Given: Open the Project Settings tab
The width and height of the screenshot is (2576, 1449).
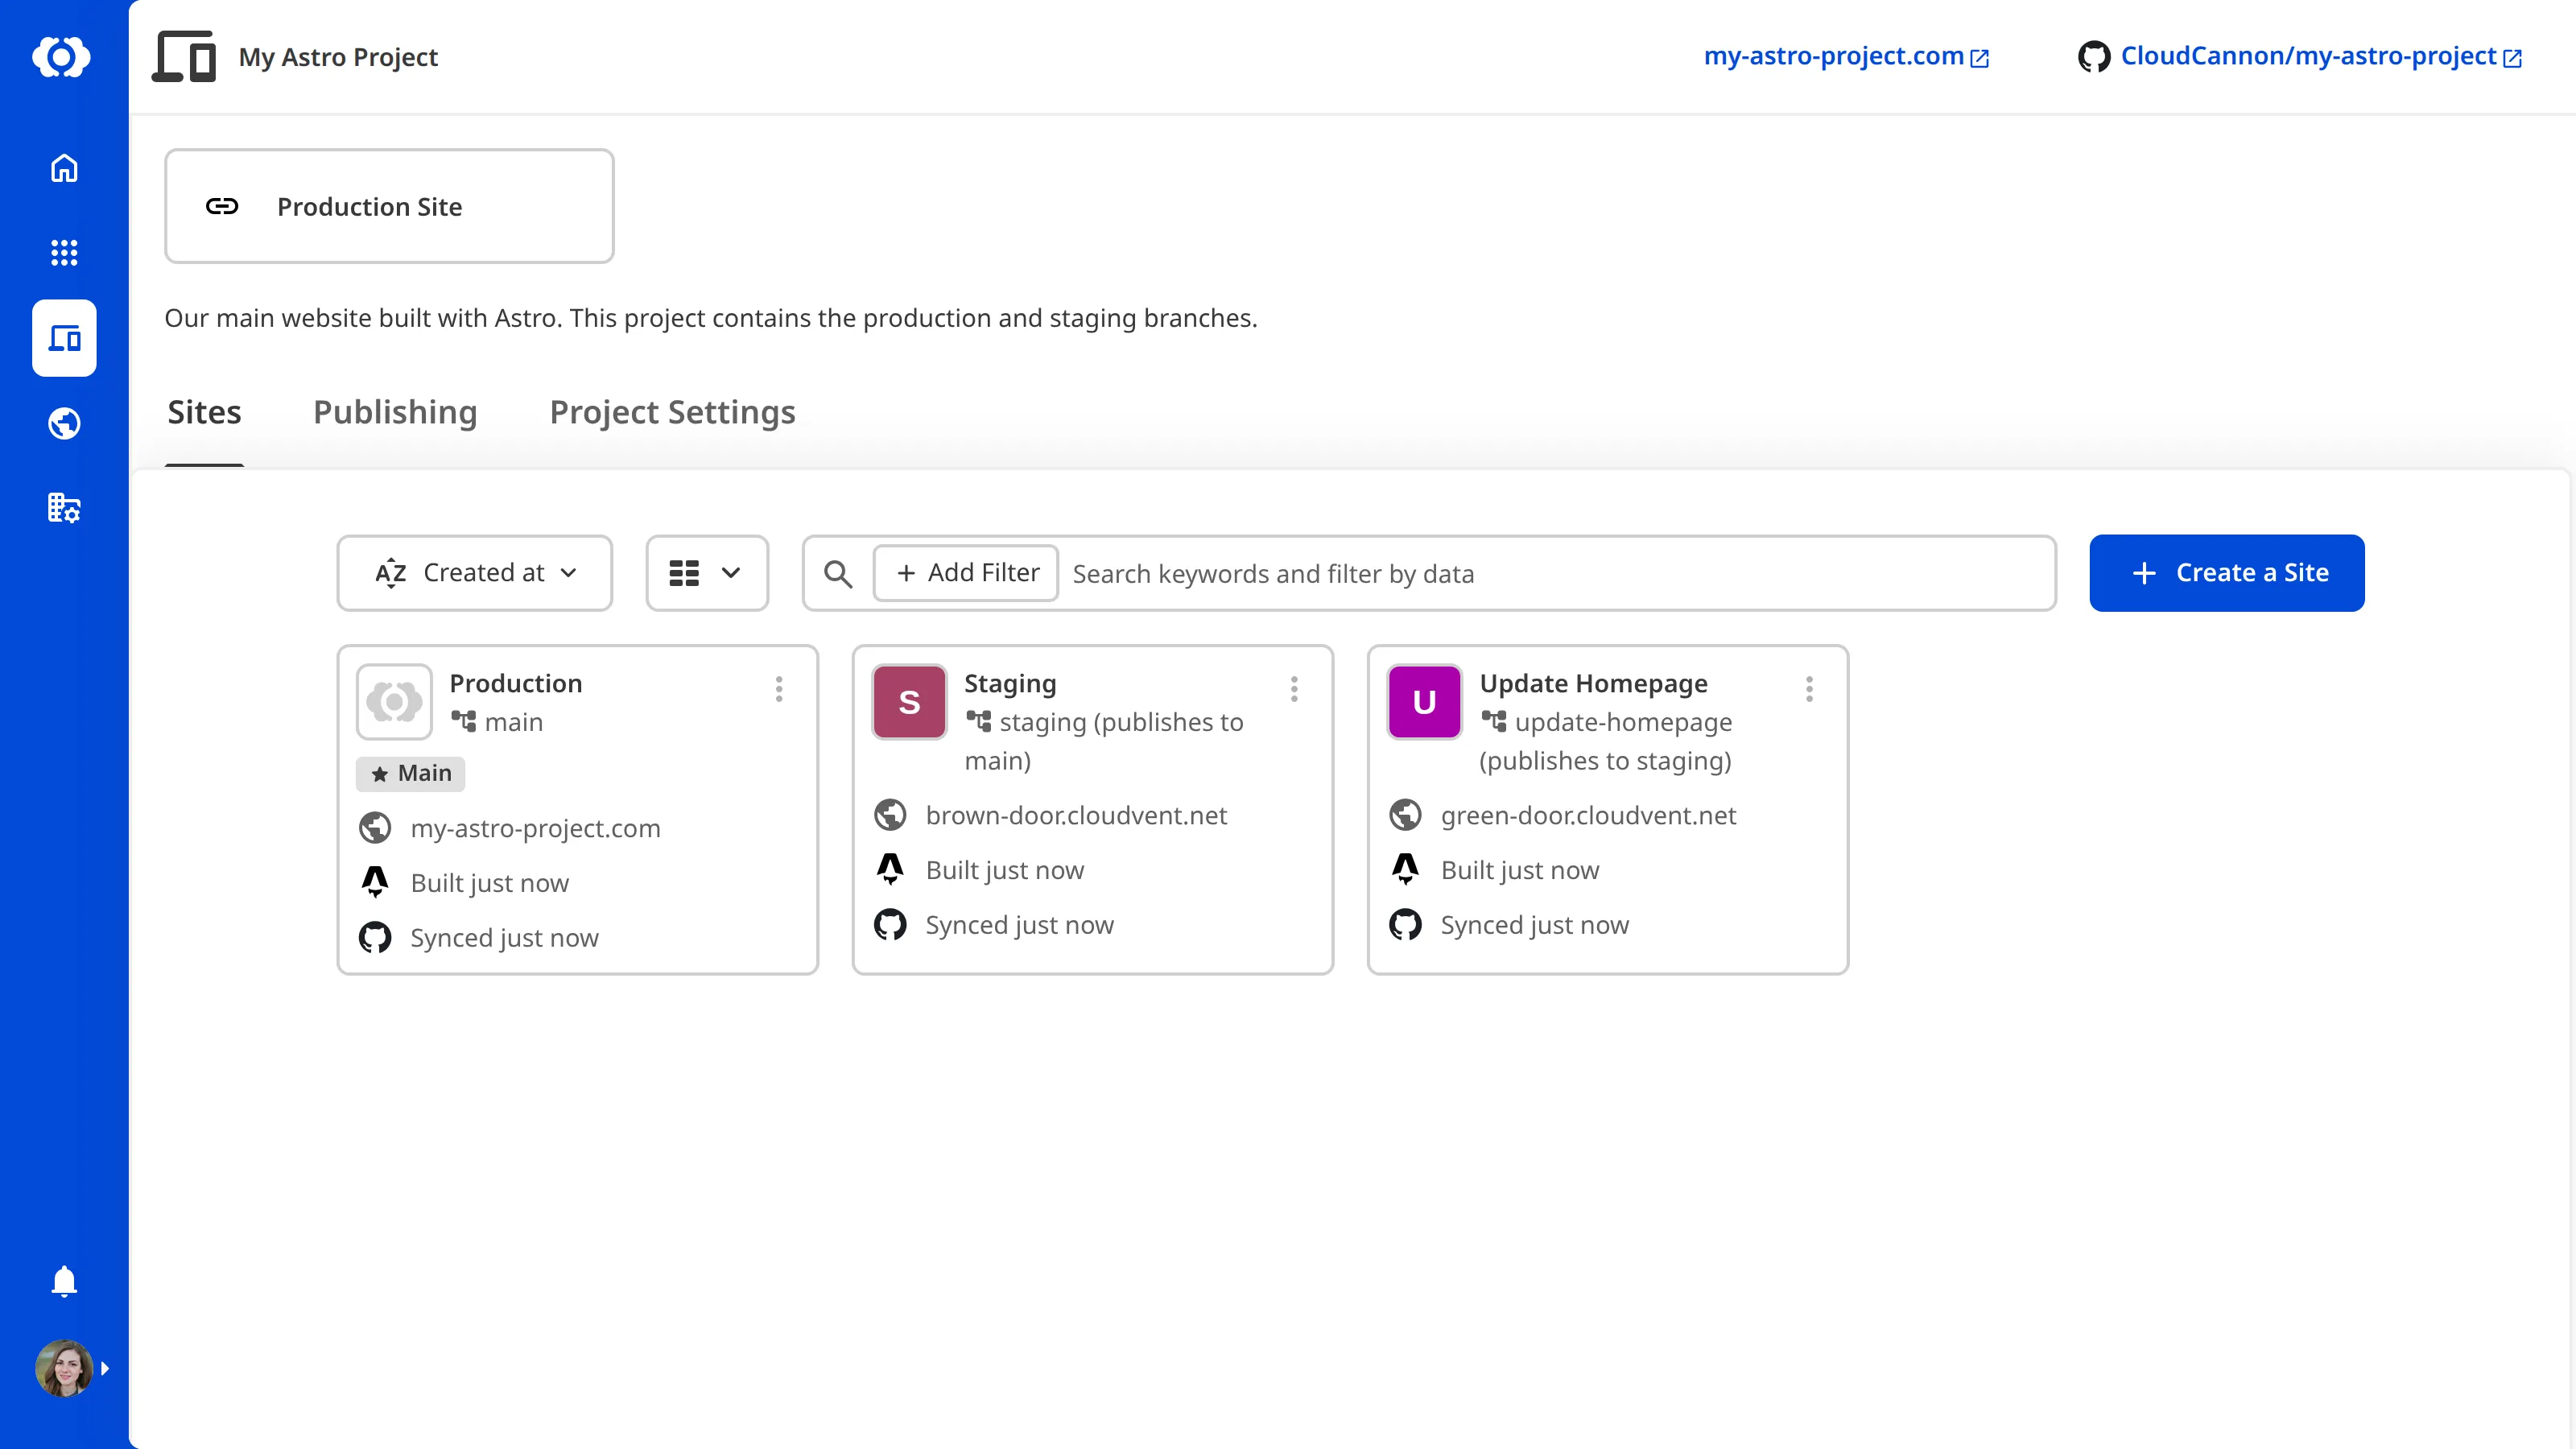Looking at the screenshot, I should (x=672, y=412).
